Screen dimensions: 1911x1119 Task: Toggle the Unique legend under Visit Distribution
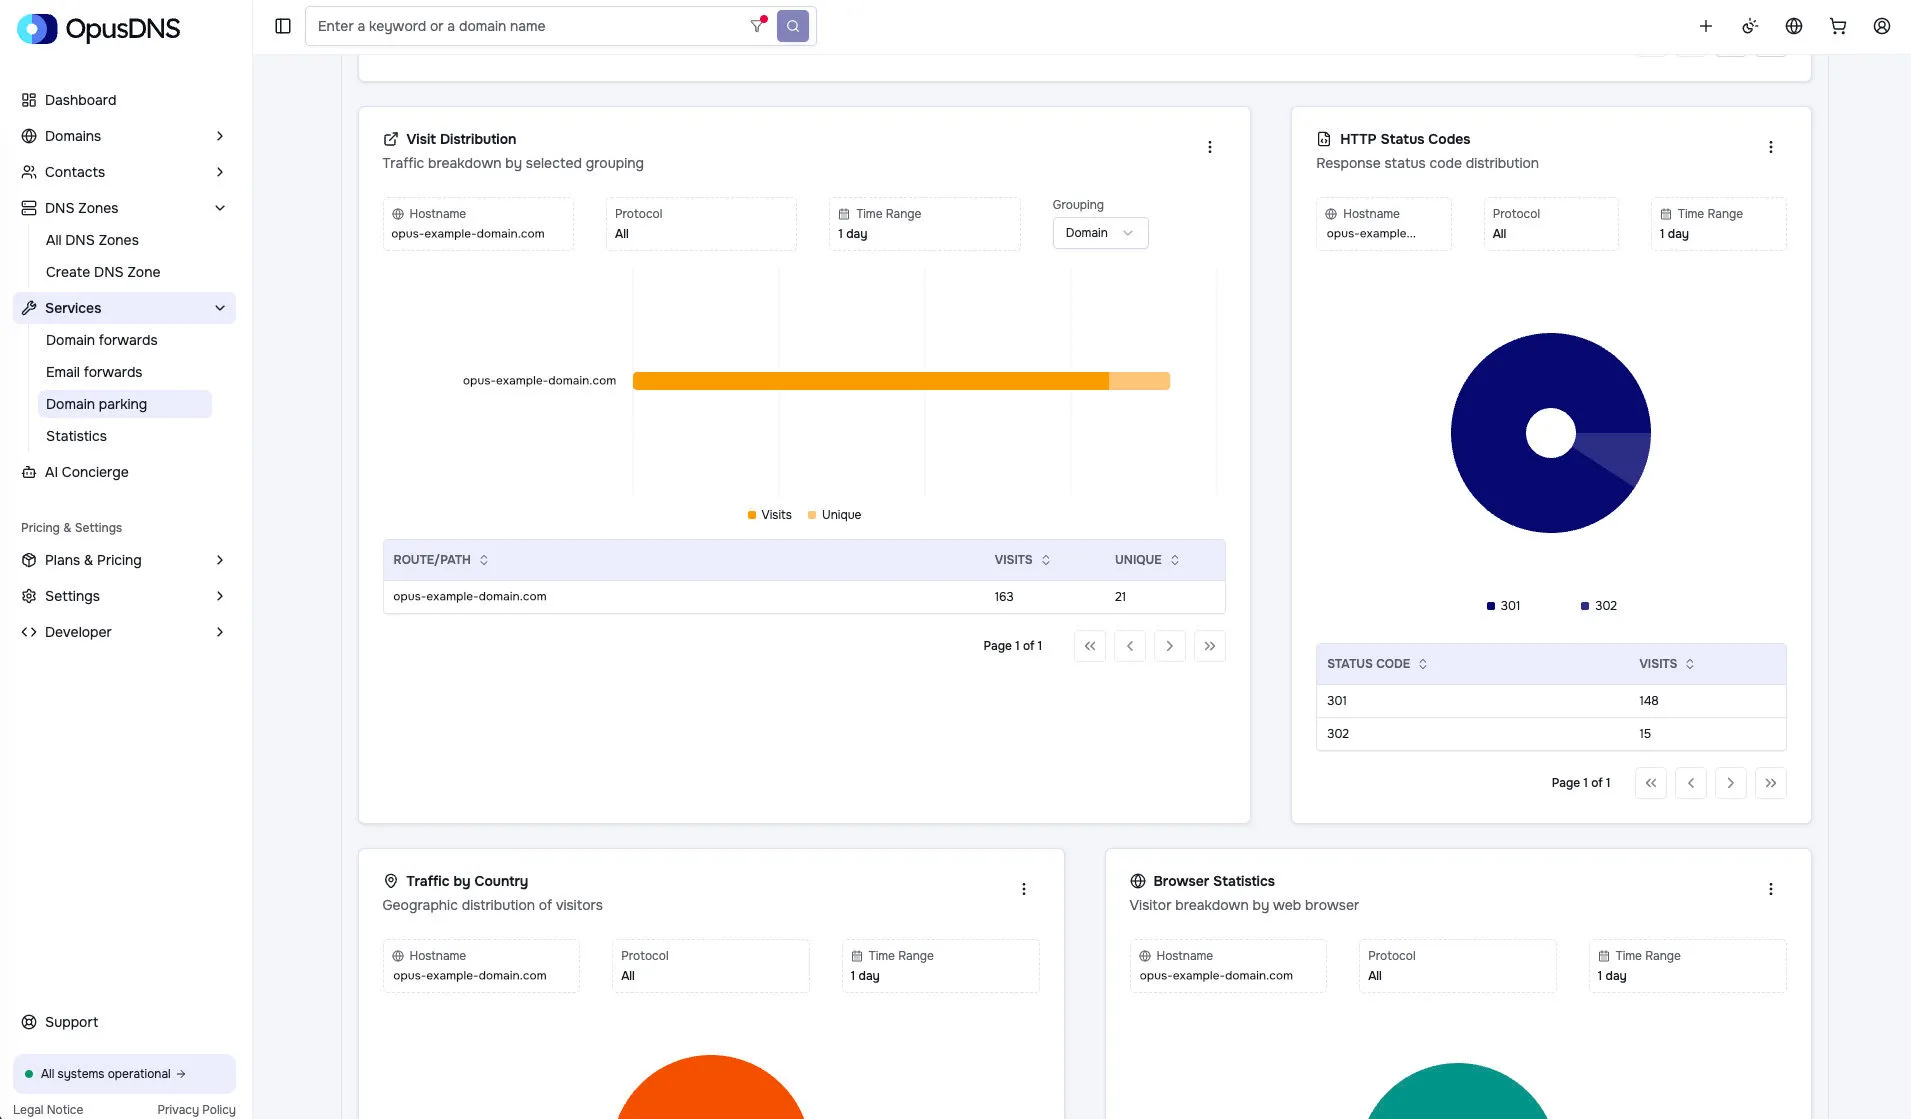pos(834,514)
